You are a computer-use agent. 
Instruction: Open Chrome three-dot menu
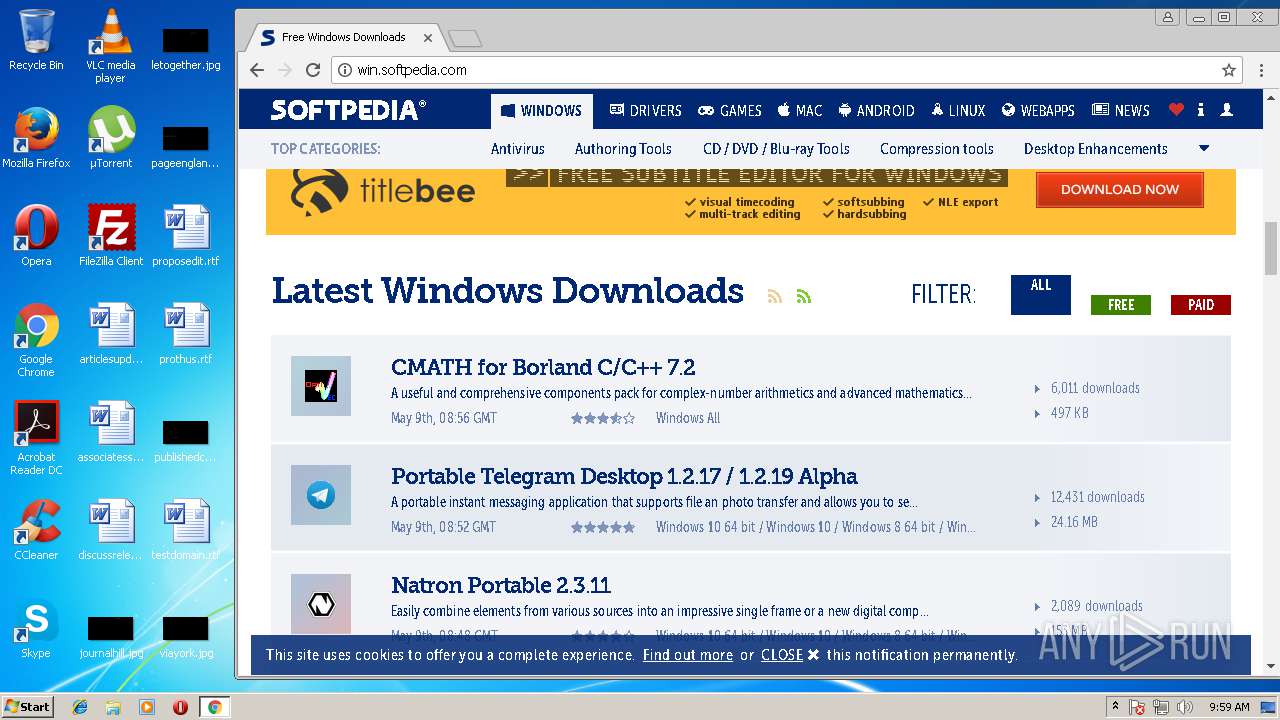tap(1262, 70)
